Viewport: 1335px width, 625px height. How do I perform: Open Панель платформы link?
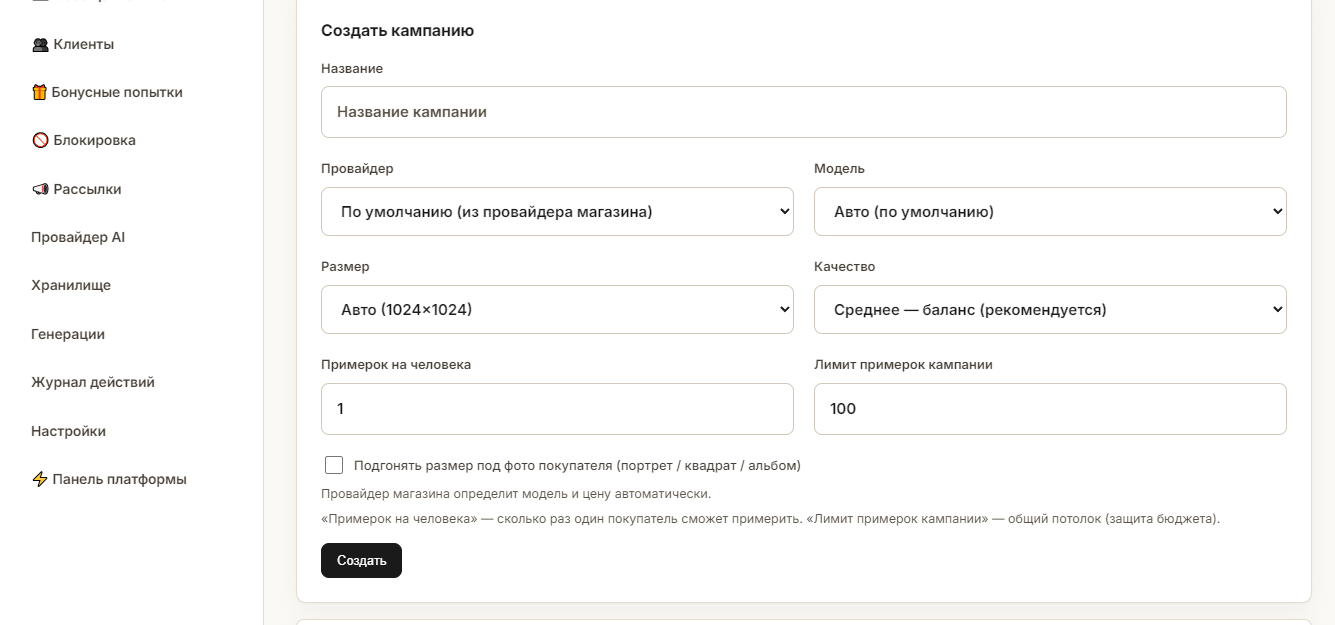(109, 479)
